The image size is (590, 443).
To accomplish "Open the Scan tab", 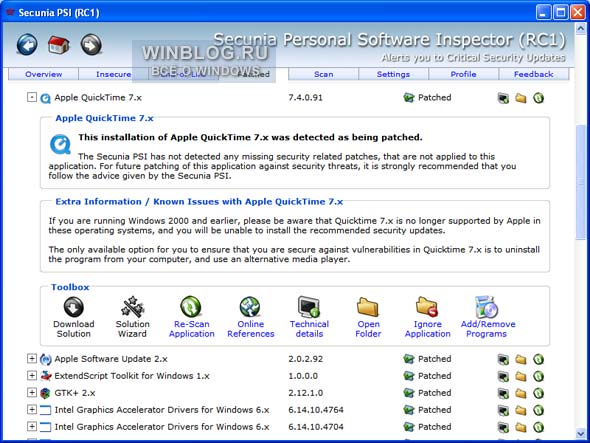I will [x=324, y=74].
